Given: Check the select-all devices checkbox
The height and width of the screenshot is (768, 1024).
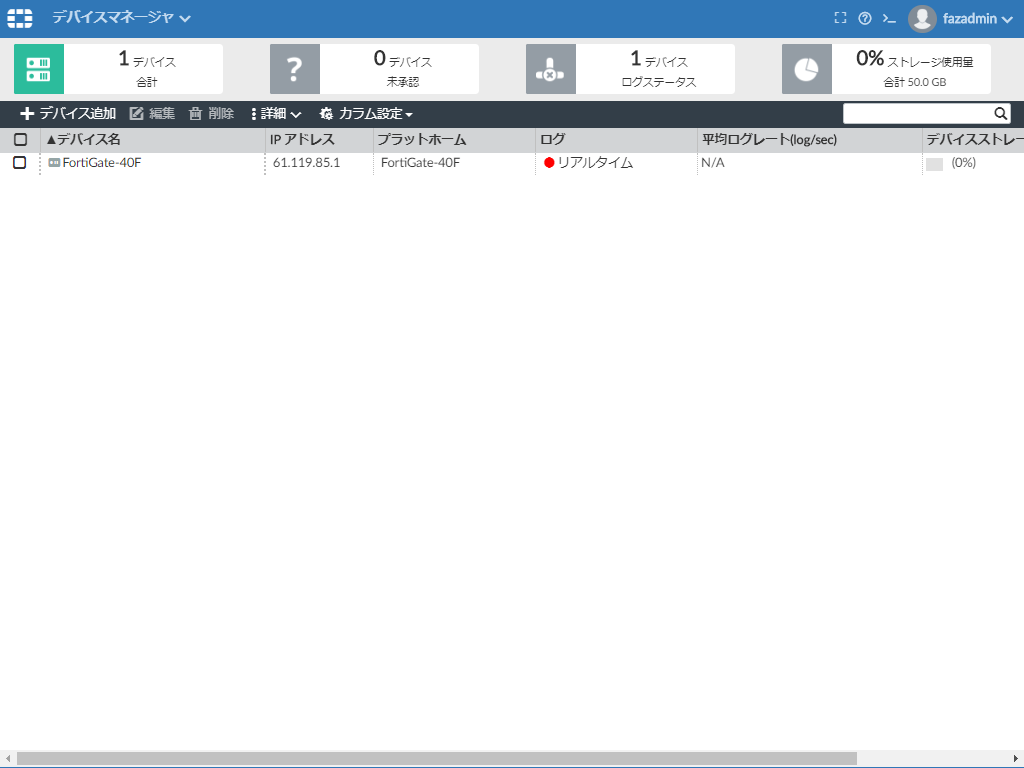Looking at the screenshot, I should (x=20, y=140).
